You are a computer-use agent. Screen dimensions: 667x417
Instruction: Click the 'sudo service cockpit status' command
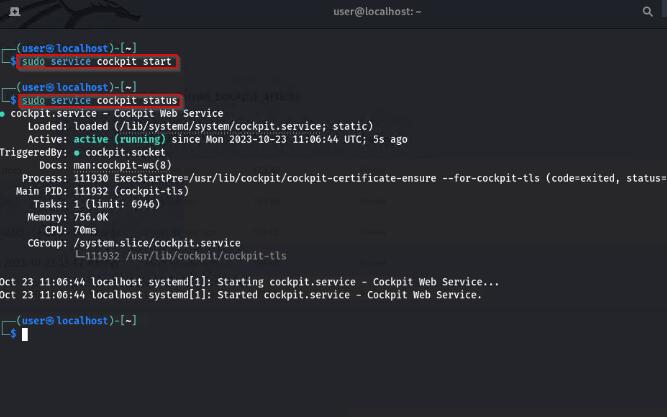99,100
